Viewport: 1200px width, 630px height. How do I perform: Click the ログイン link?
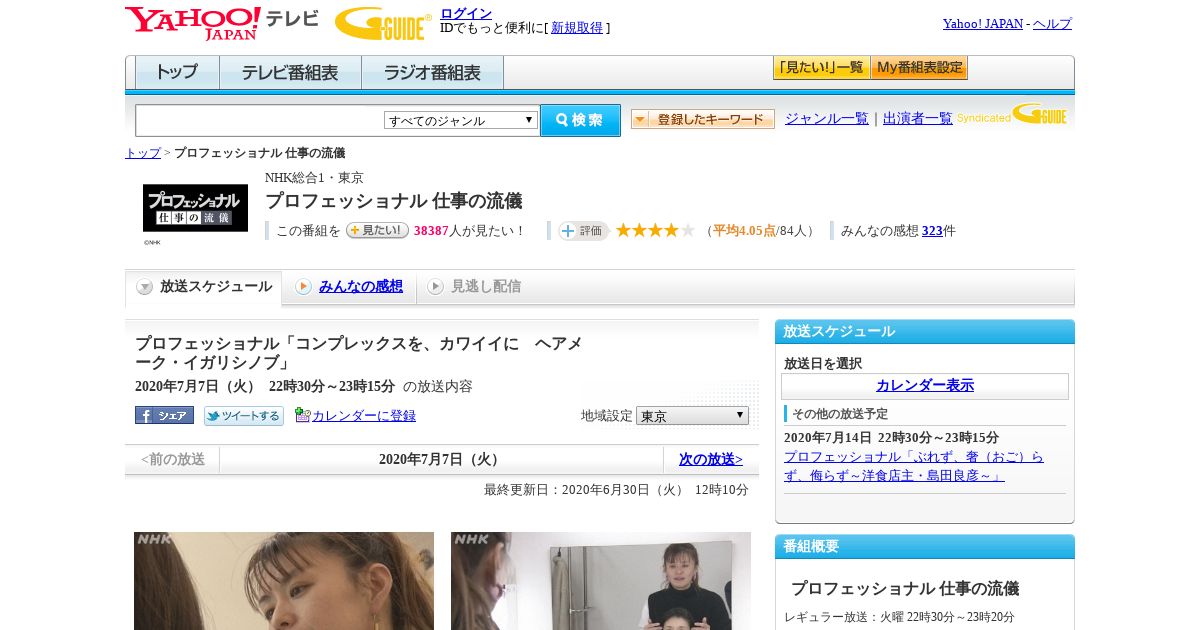pos(466,13)
